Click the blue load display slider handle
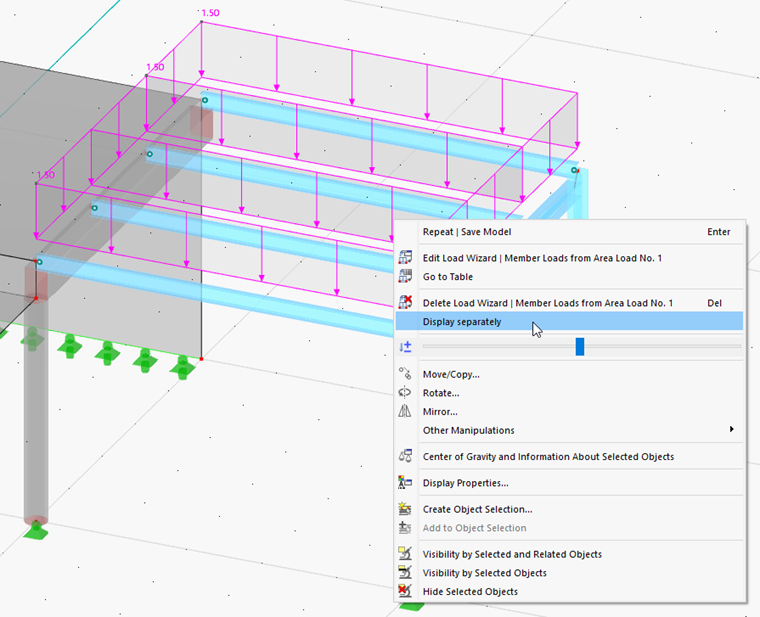The height and width of the screenshot is (617, 760). pyautogui.click(x=580, y=347)
